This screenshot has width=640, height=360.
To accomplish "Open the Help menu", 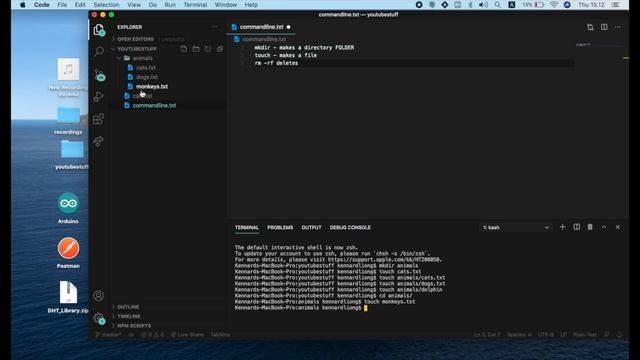I will tap(251, 5).
